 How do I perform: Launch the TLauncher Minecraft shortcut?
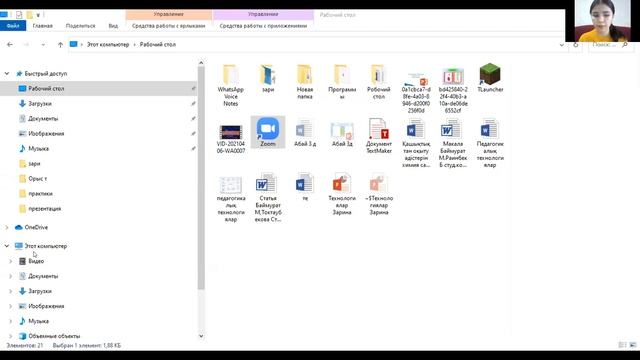click(x=490, y=78)
